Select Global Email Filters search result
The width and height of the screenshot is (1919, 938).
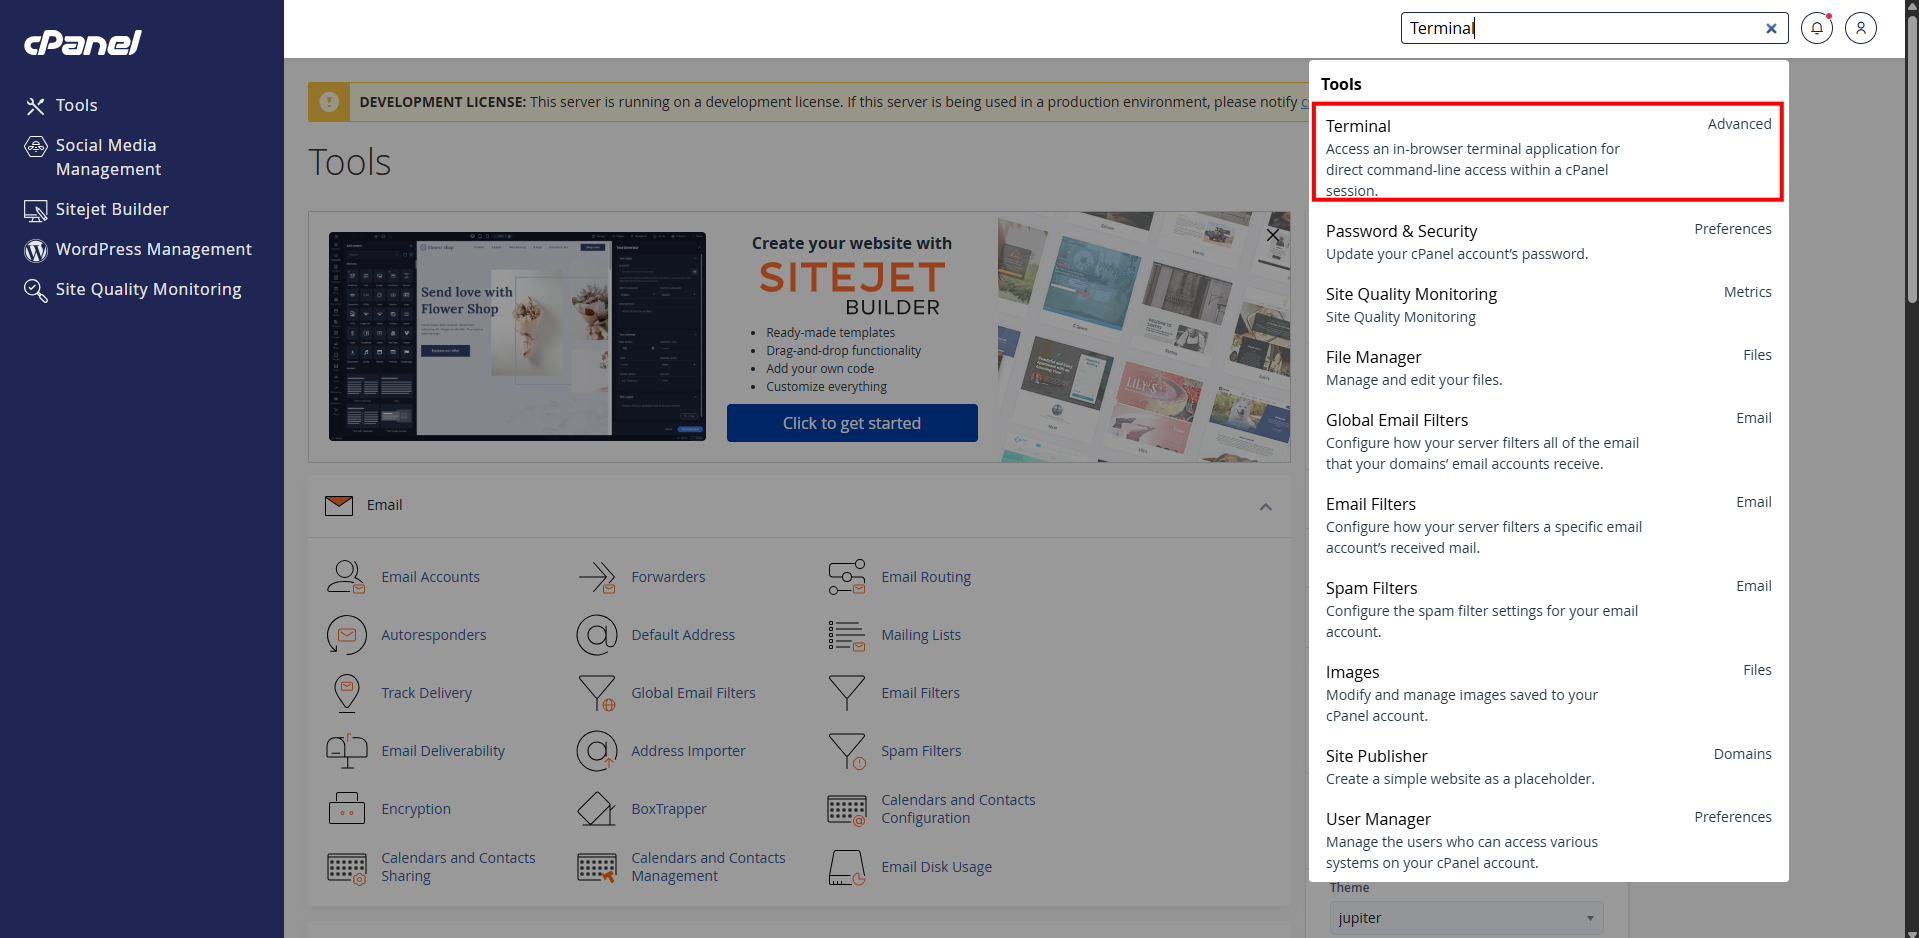click(1549, 441)
